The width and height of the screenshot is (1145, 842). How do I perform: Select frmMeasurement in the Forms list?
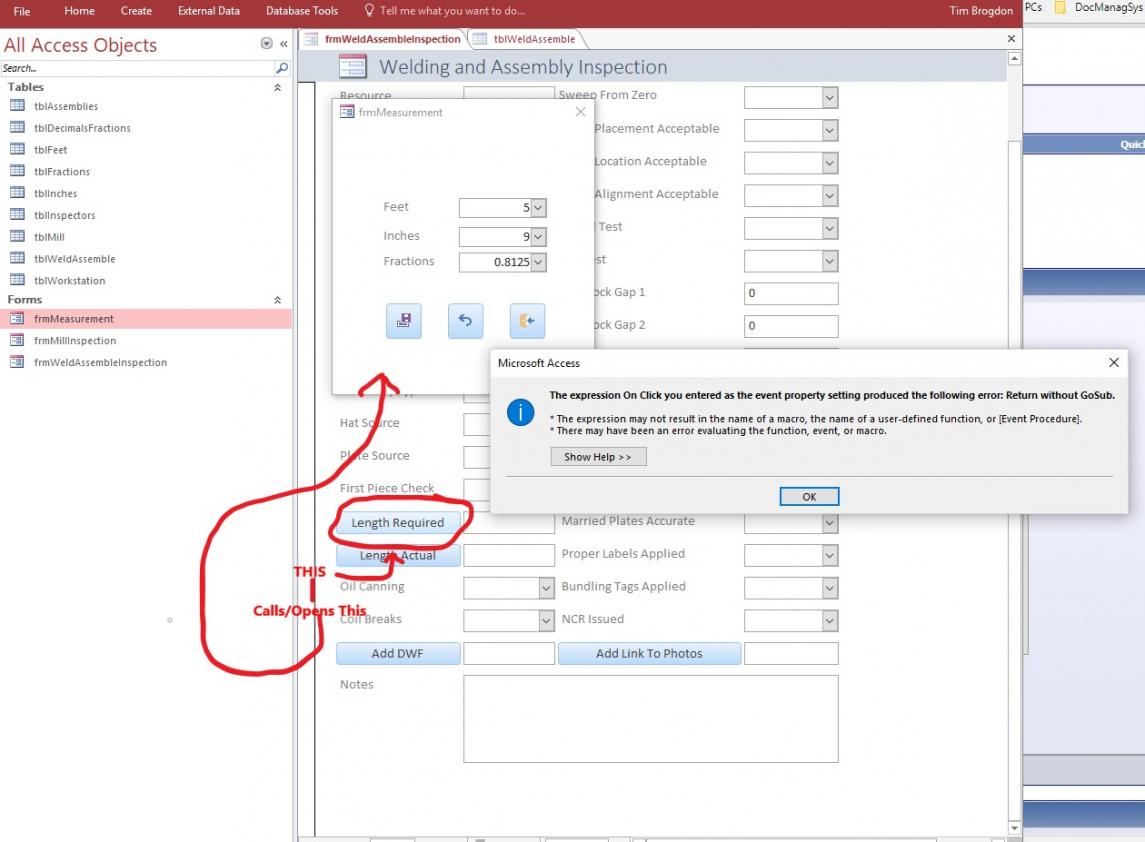146,319
